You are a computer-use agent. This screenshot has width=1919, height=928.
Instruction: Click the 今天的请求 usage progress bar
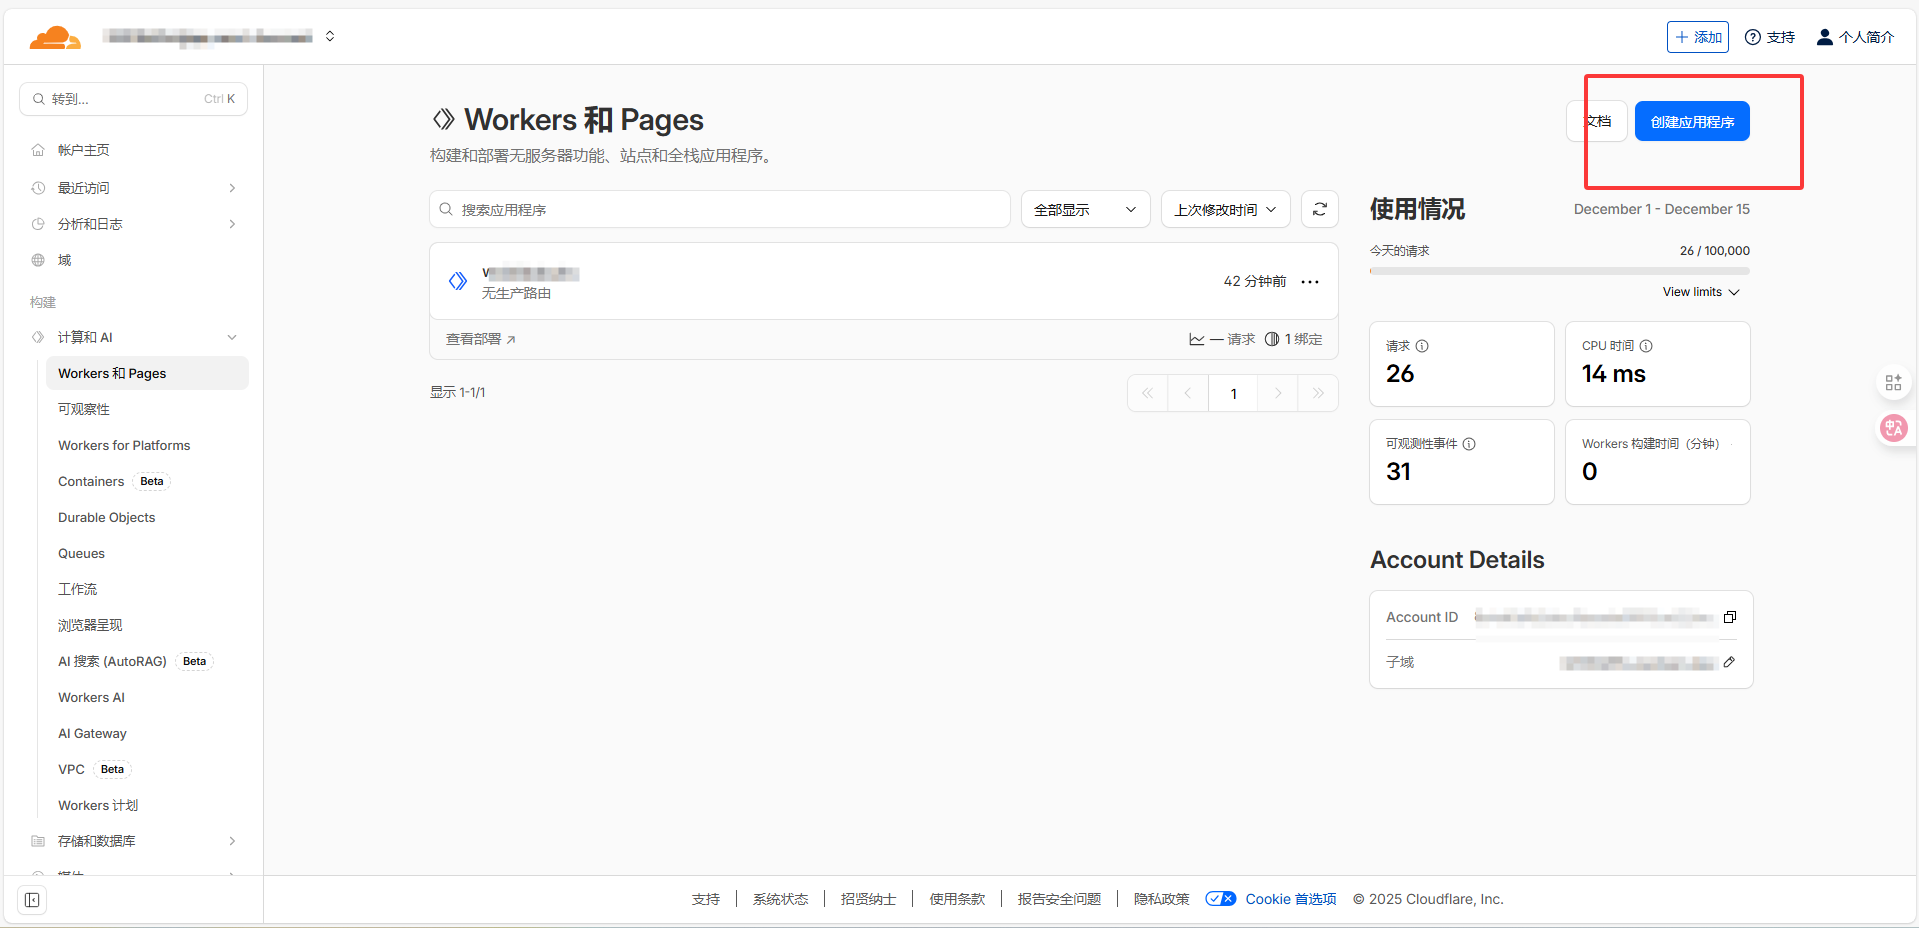click(x=1560, y=271)
